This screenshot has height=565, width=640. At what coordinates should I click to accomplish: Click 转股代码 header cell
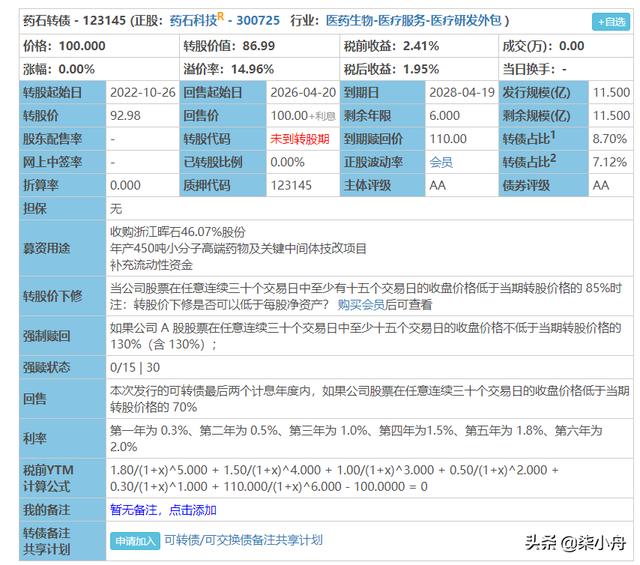pos(223,139)
